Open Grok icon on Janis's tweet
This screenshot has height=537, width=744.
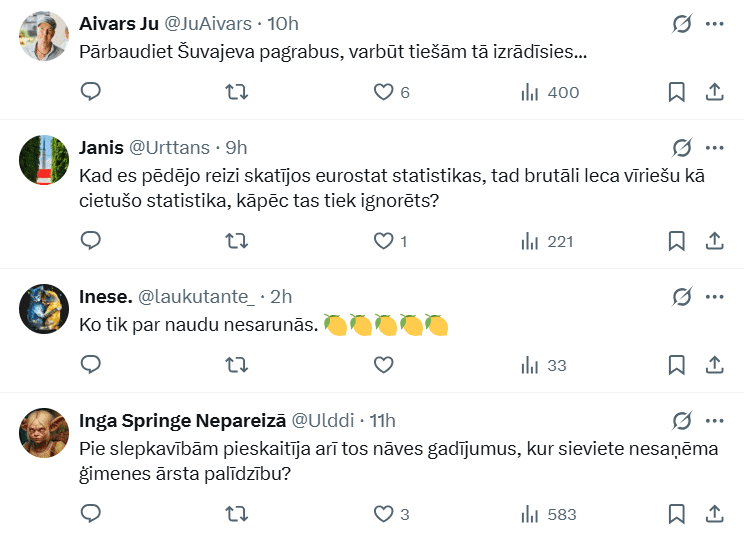pyautogui.click(x=682, y=148)
